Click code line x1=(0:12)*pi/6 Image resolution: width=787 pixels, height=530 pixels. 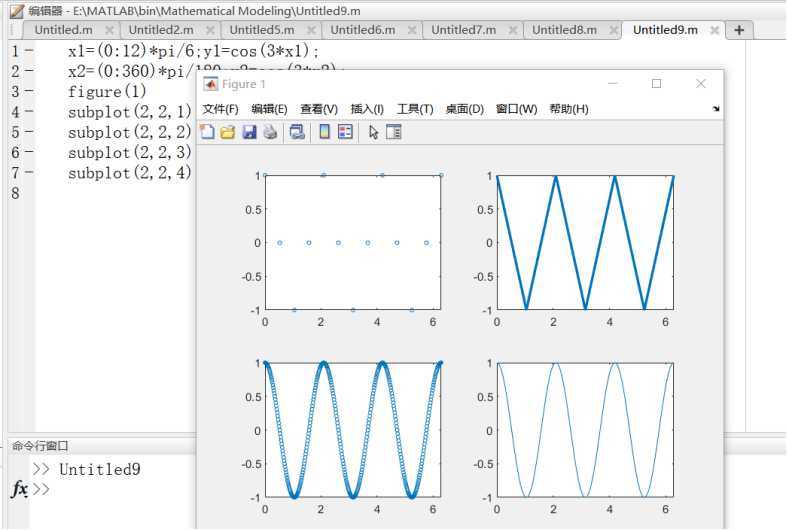click(134, 51)
